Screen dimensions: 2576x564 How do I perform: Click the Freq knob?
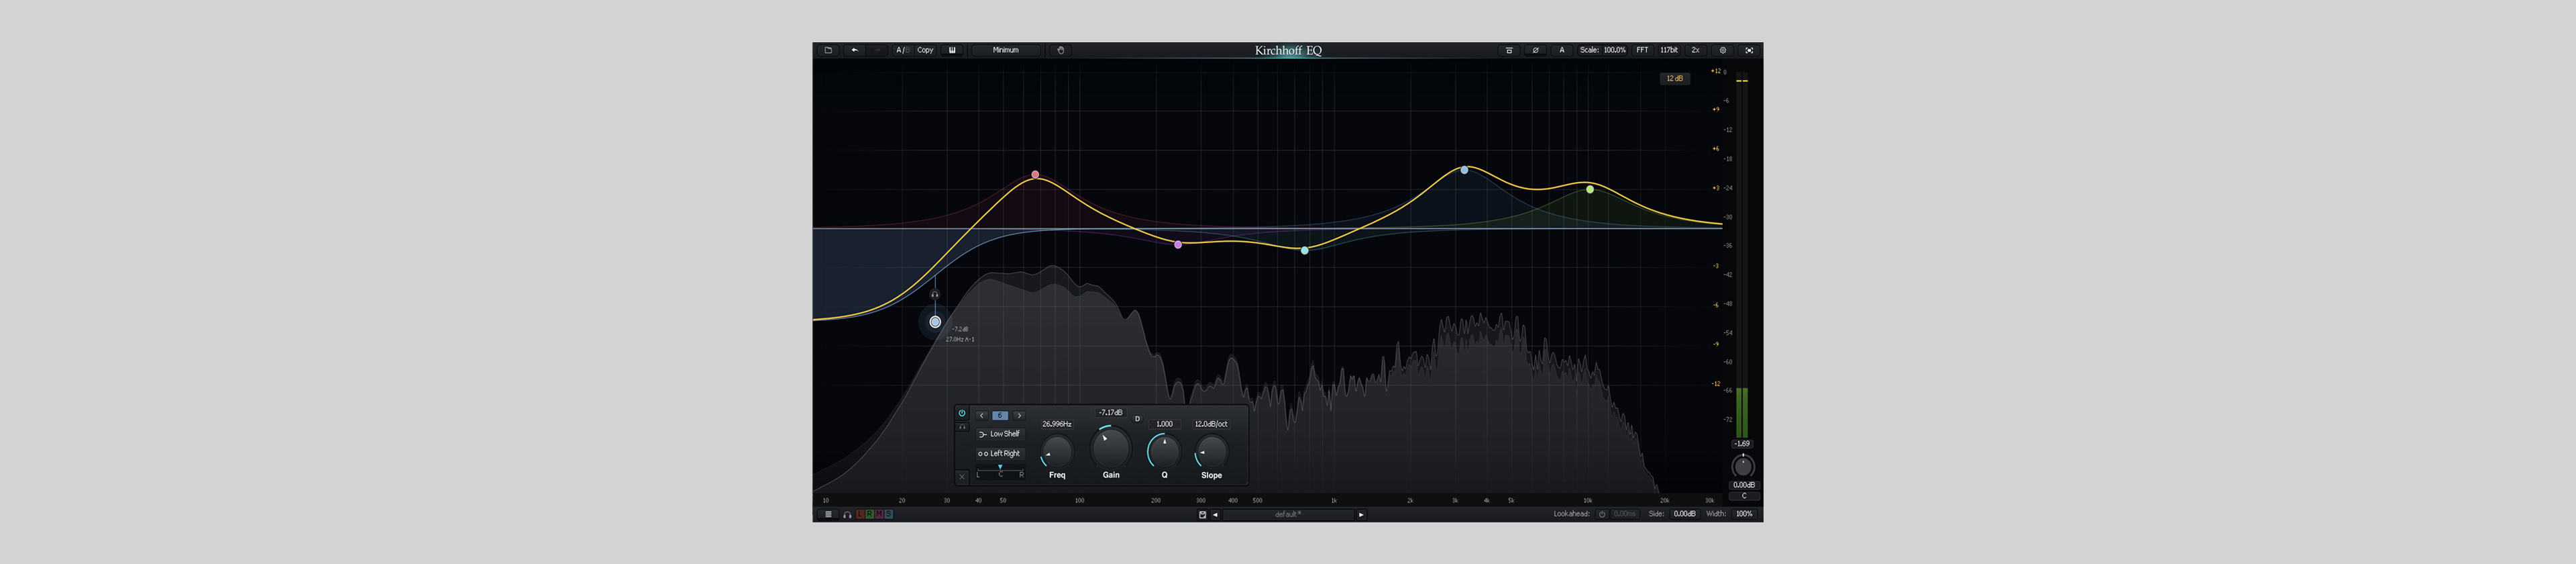1057,452
